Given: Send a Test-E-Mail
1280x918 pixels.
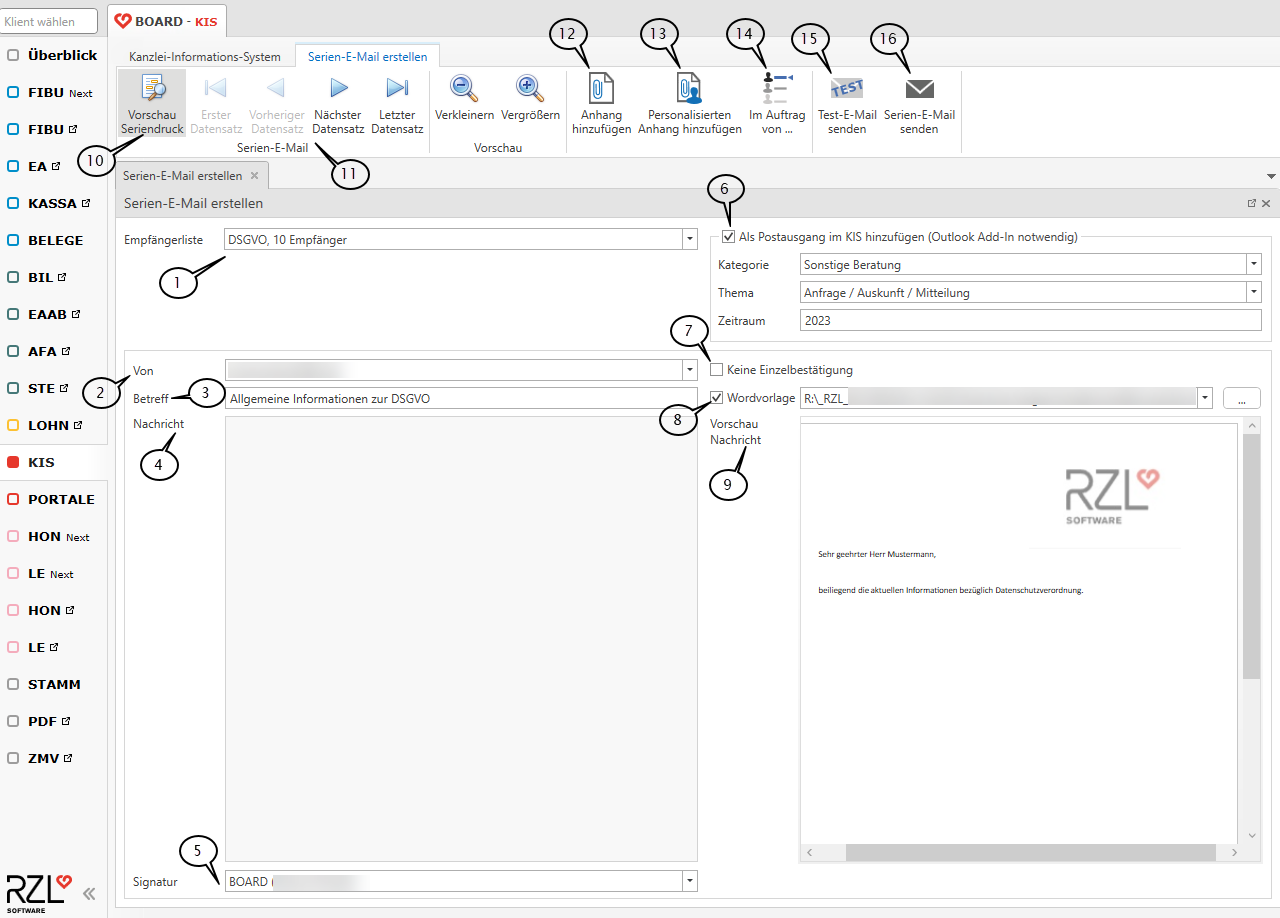Looking at the screenshot, I should coord(847,90).
